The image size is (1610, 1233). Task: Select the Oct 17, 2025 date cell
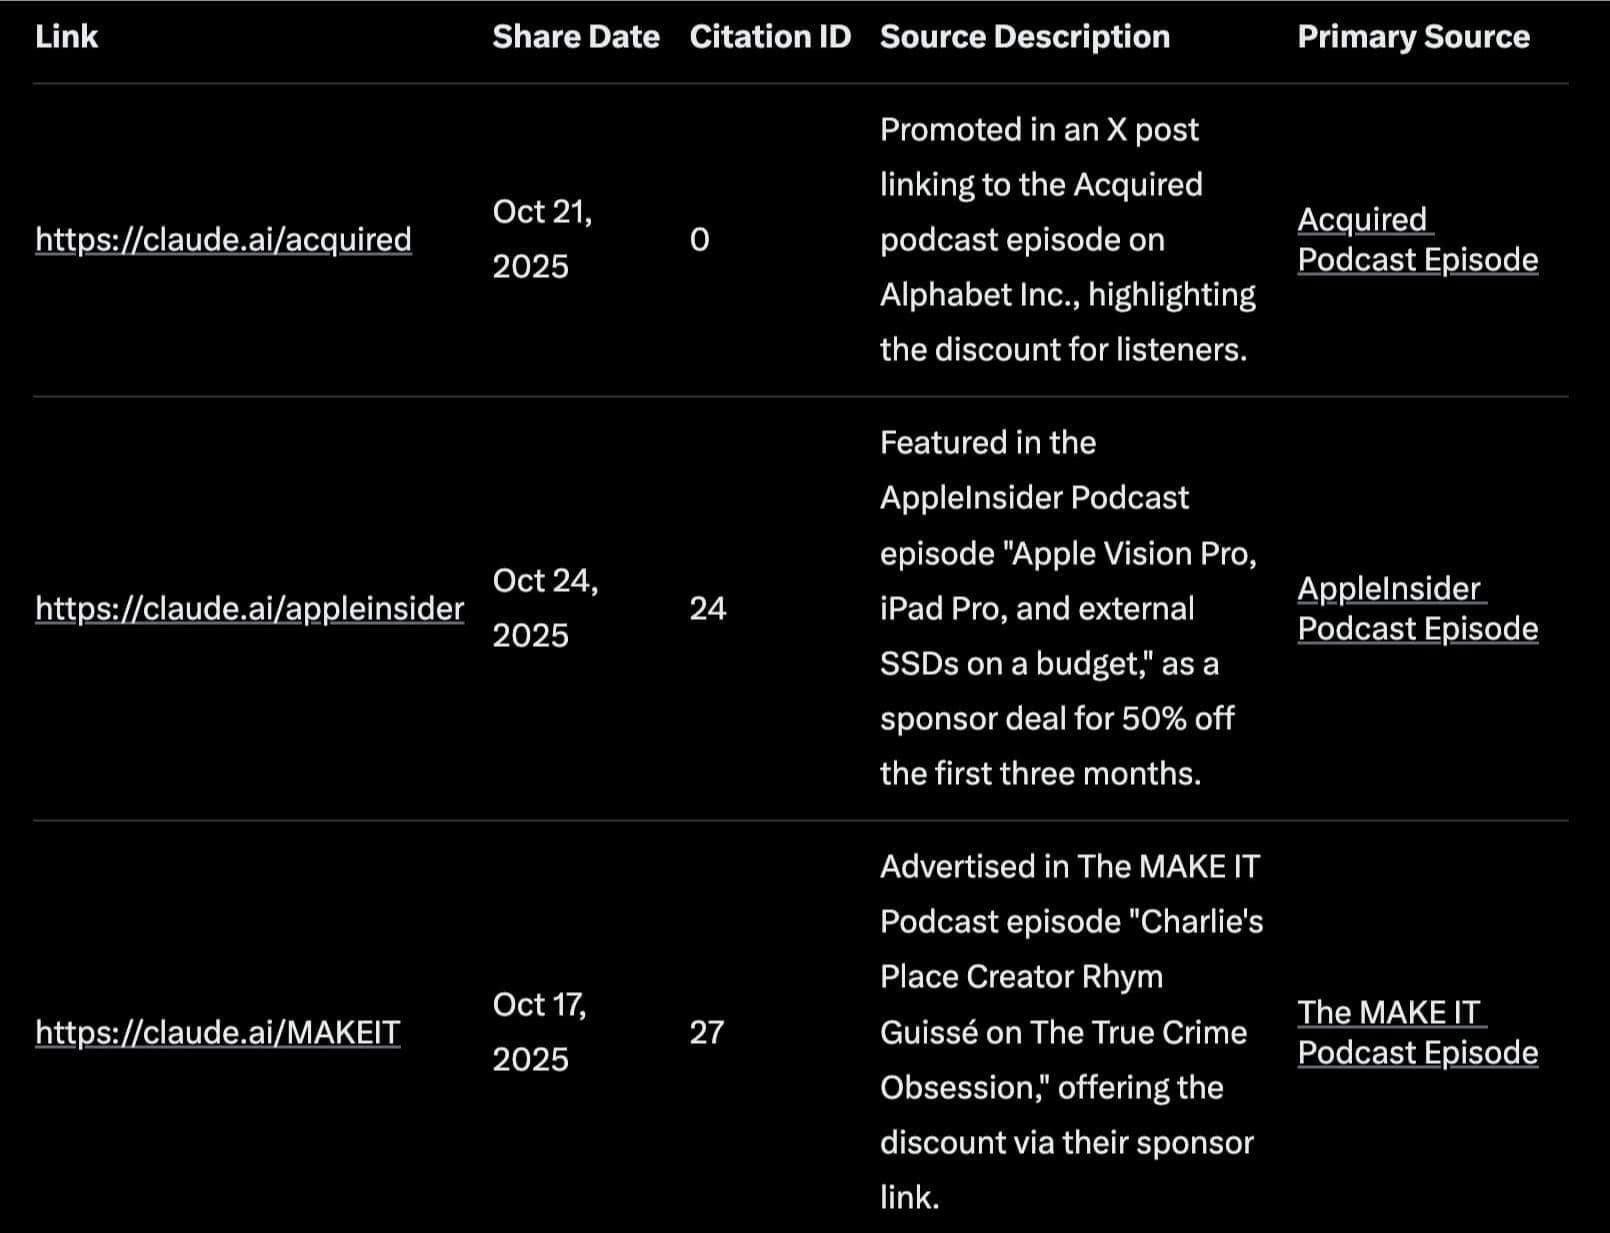pos(538,1033)
